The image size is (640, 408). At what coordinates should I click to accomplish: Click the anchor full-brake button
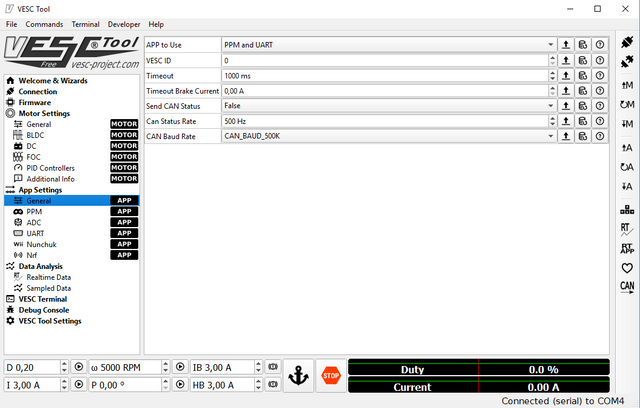[x=298, y=376]
